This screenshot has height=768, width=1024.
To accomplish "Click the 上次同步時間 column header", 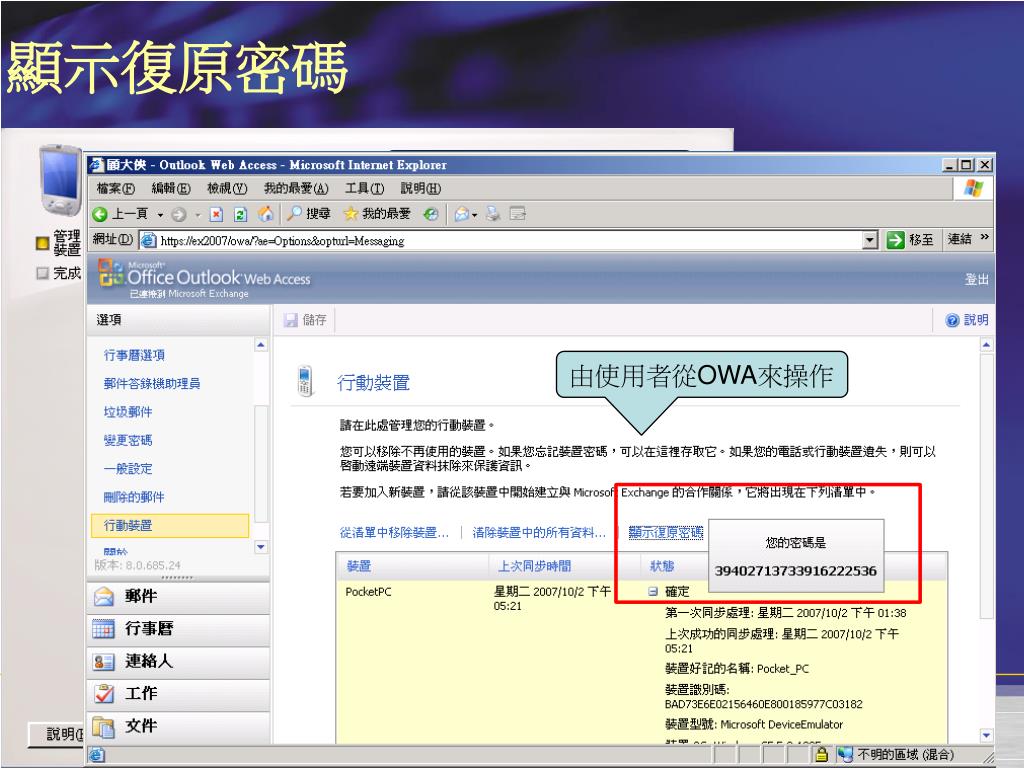I will click(x=534, y=566).
